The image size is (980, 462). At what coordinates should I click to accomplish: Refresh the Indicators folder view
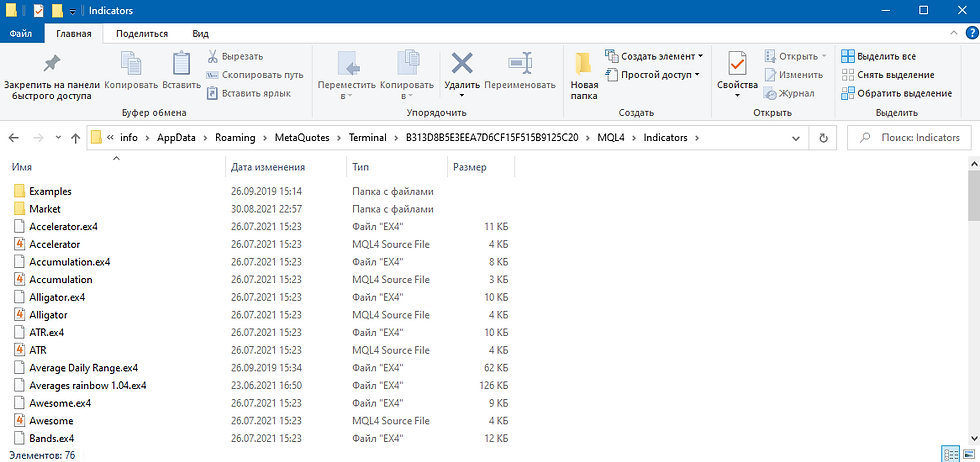[823, 138]
